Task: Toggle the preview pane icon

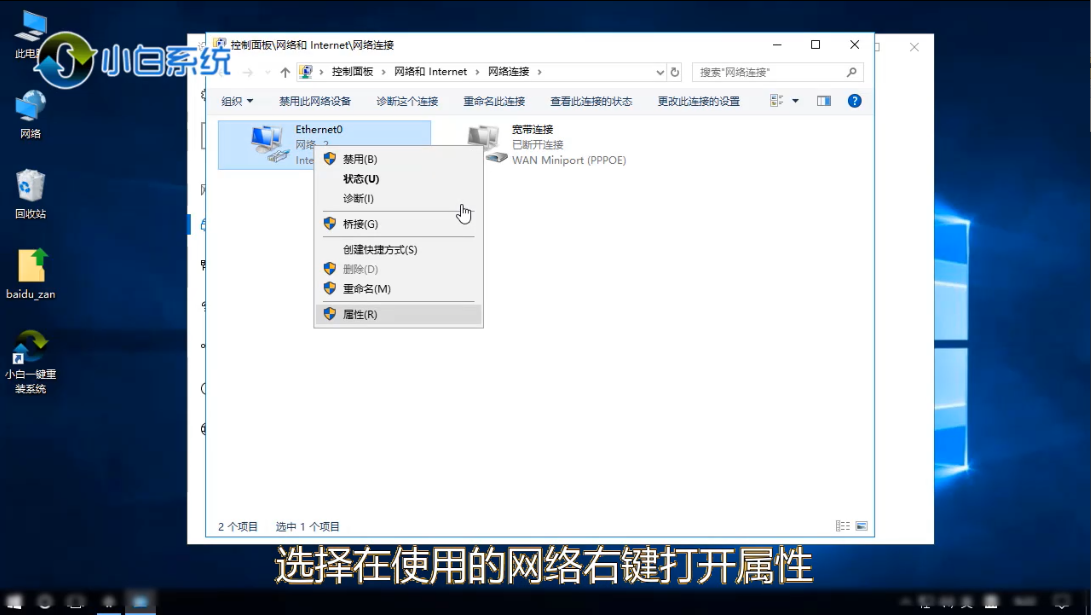Action: click(824, 101)
